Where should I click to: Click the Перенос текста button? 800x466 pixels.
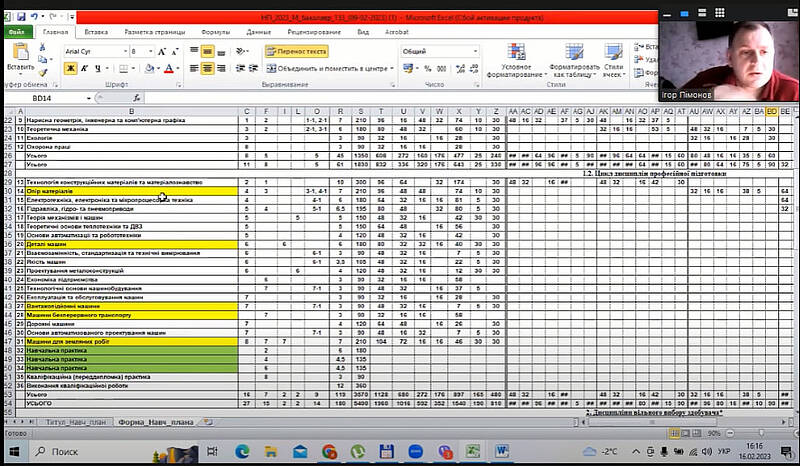[x=296, y=52]
